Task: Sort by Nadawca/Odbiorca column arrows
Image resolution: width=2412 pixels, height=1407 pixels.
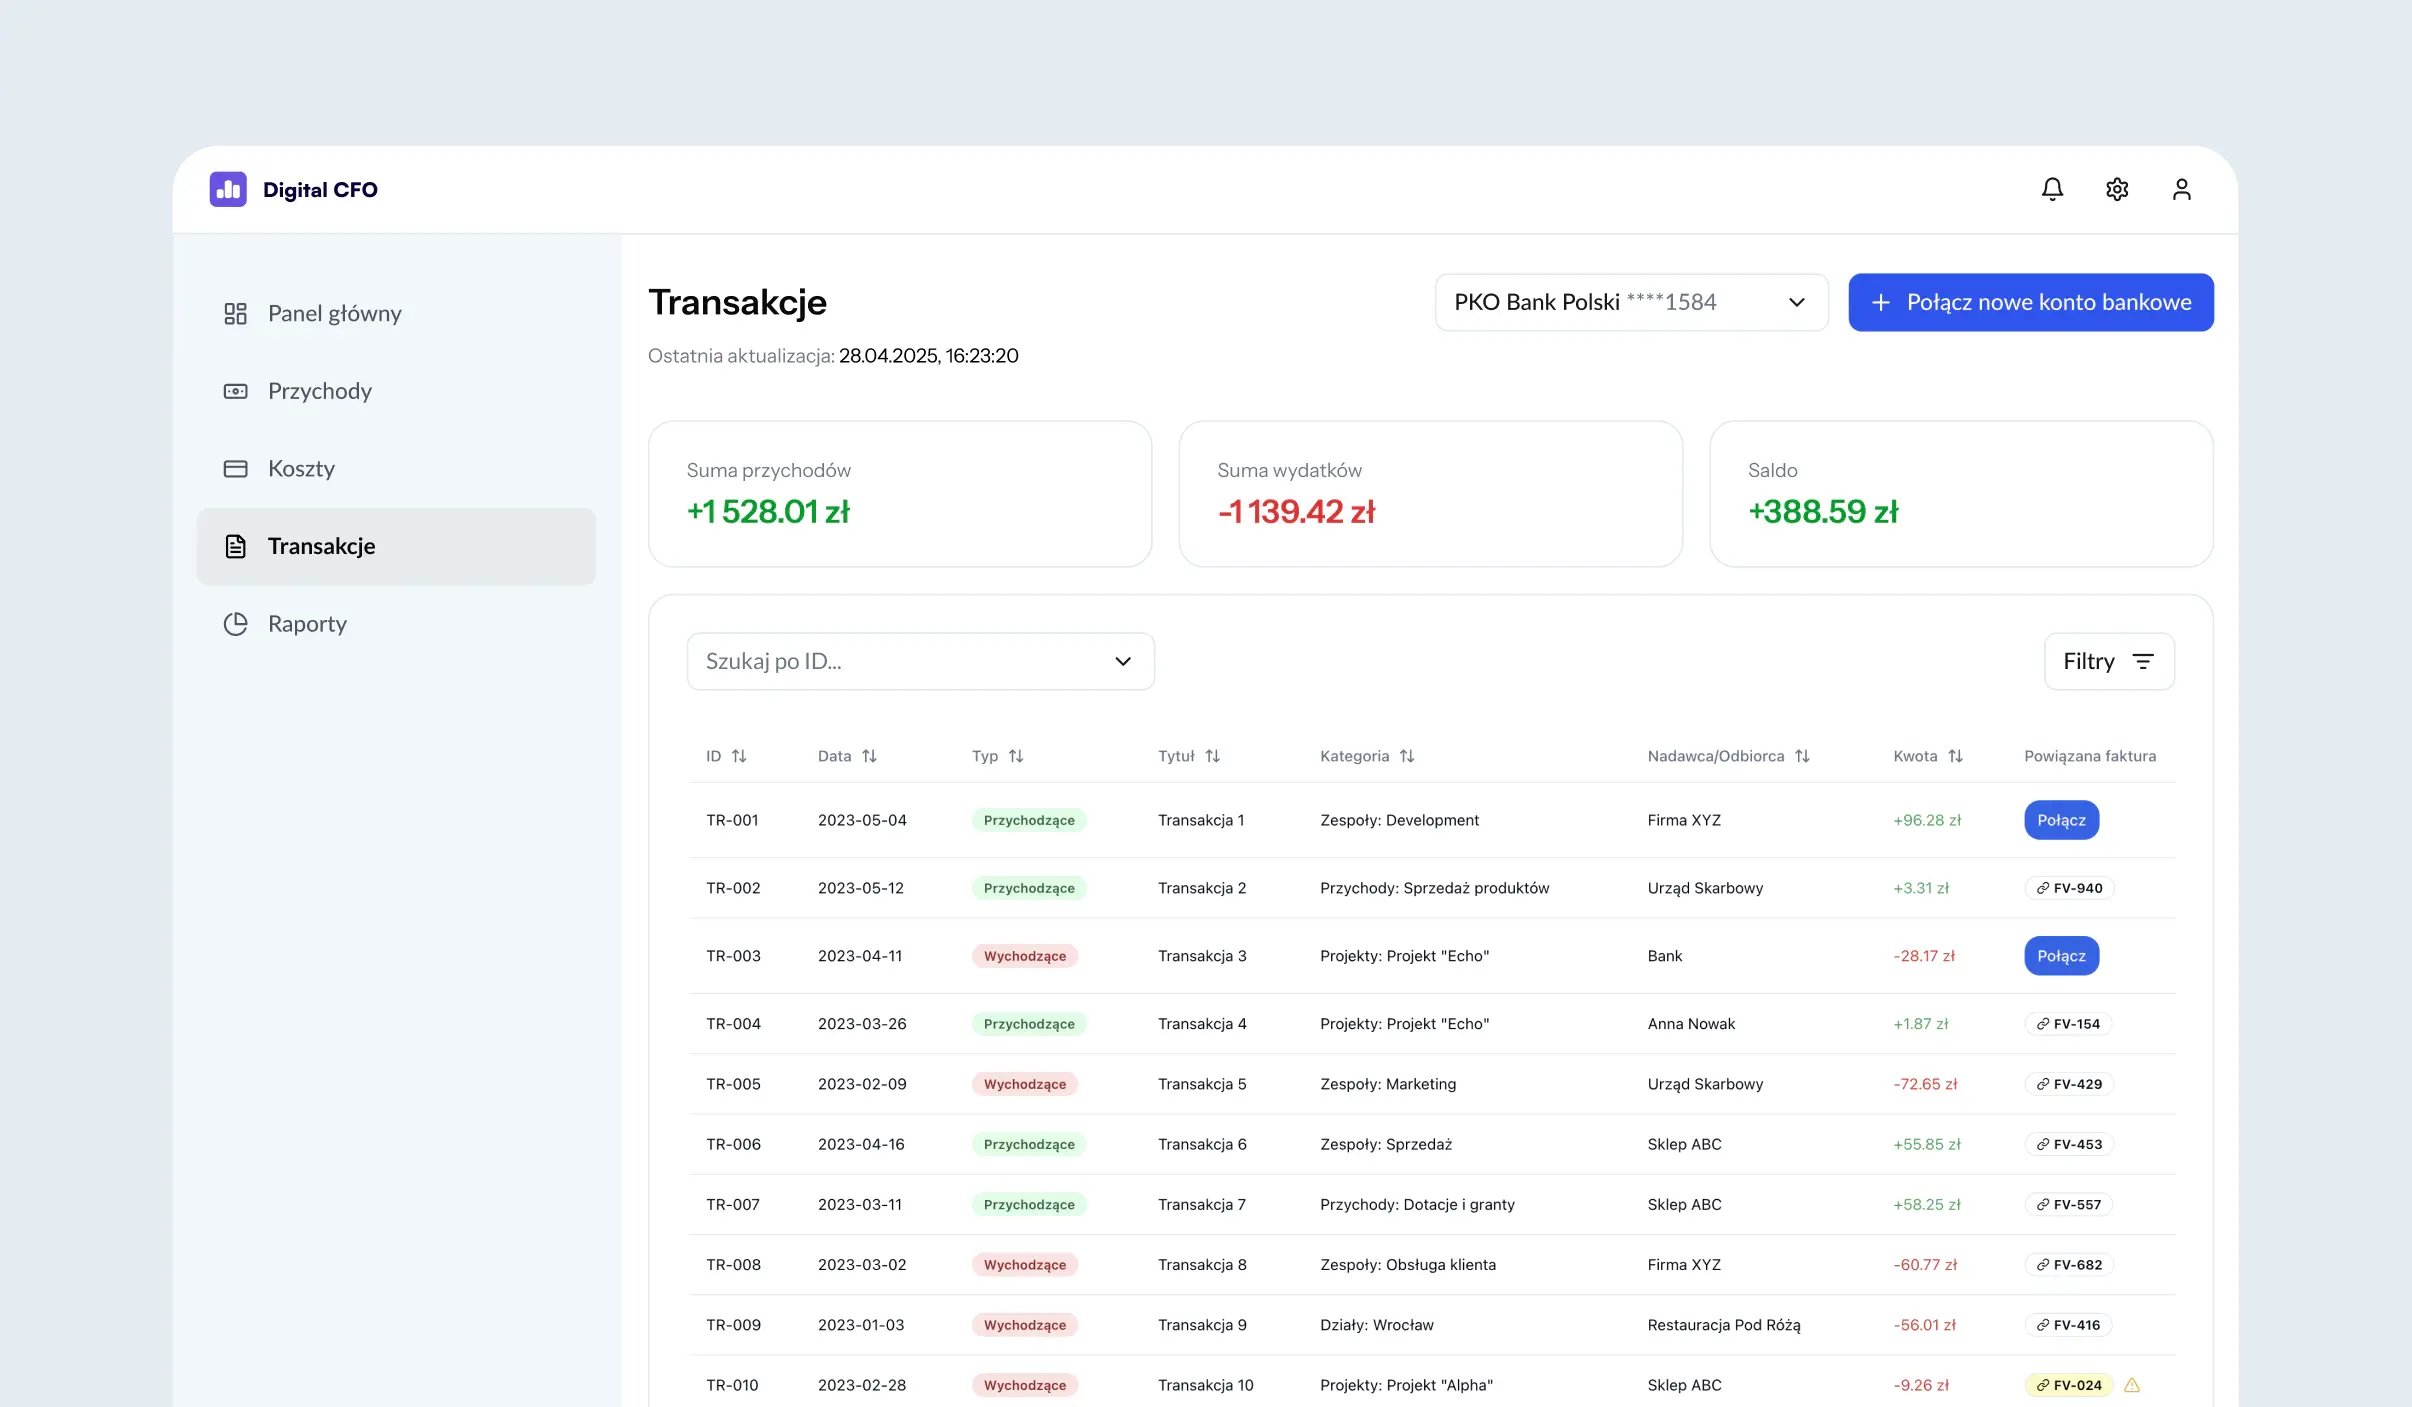Action: [x=1802, y=756]
